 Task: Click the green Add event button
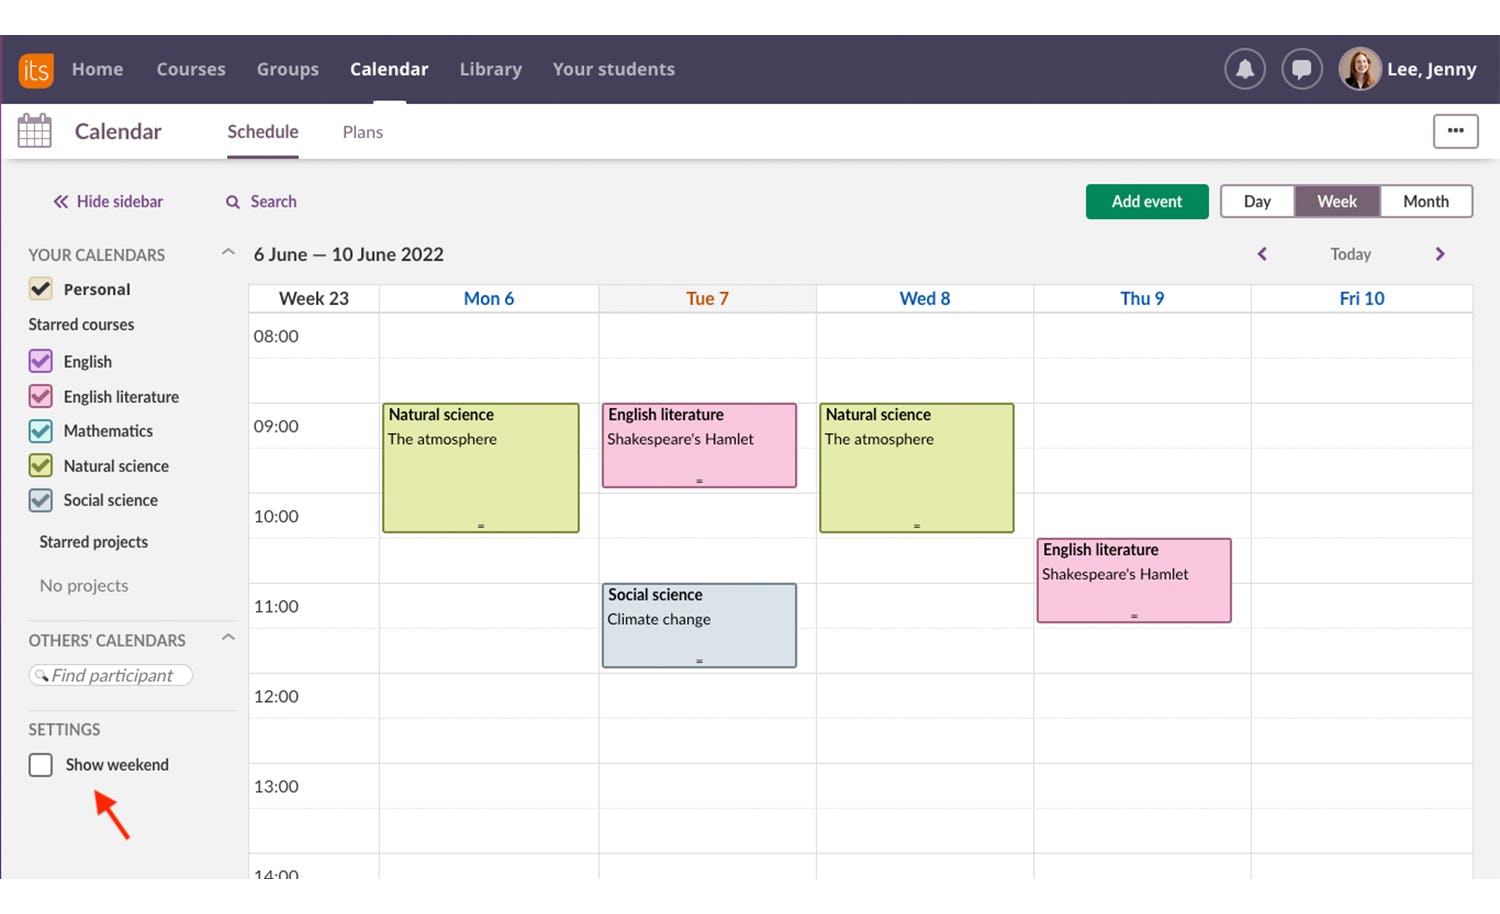tap(1147, 201)
